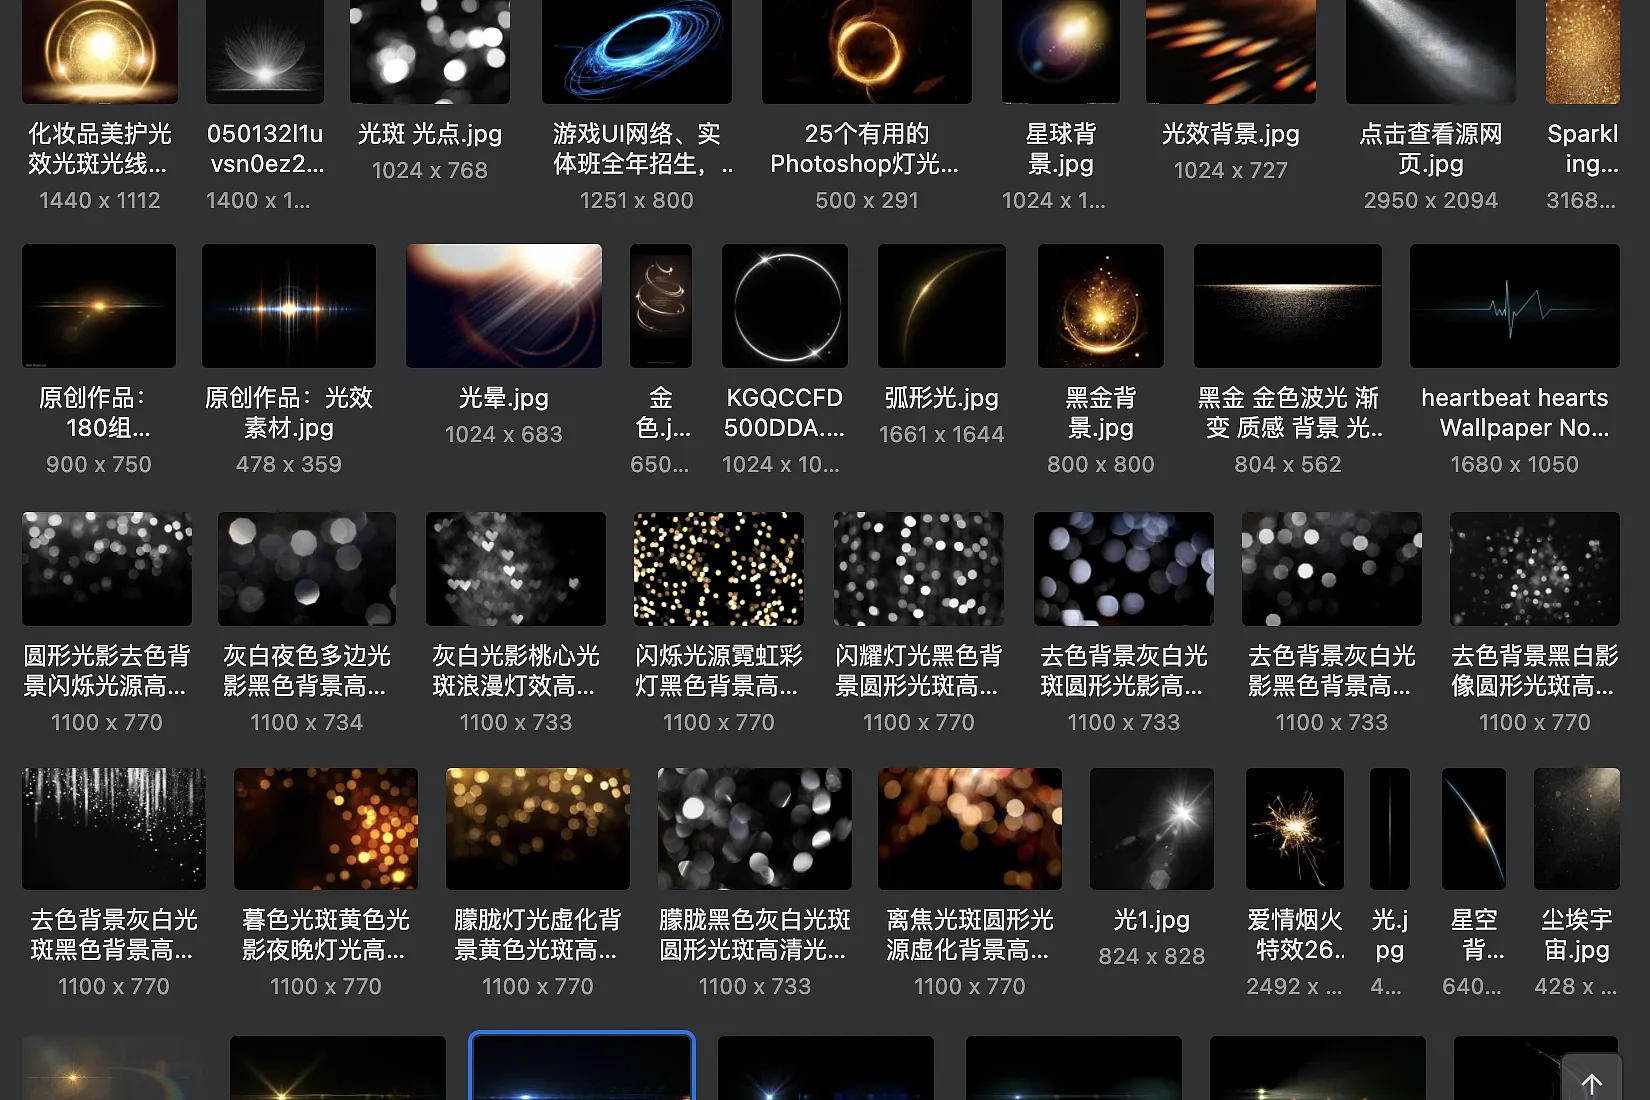The image size is (1650, 1100).
Task: Select the 圆形光影去色背景 thumbnail
Action: pyautogui.click(x=107, y=569)
